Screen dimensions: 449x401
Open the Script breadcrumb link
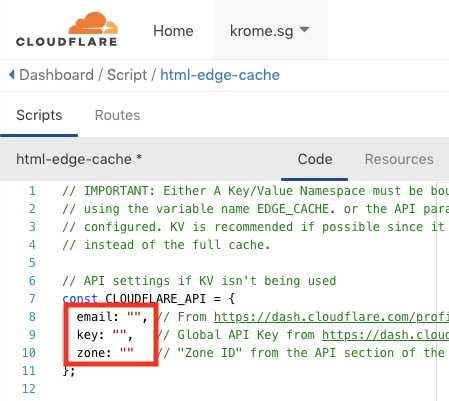(127, 75)
